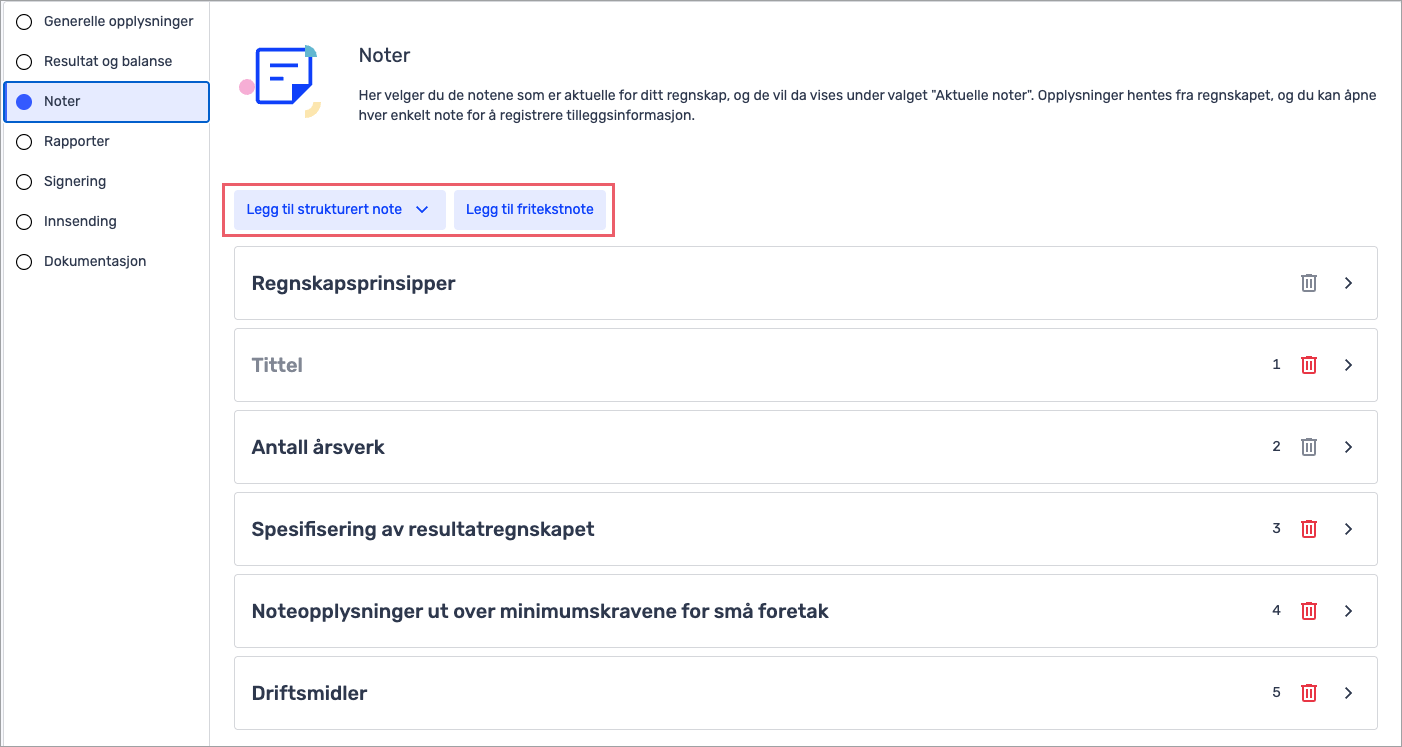Image resolution: width=1402 pixels, height=747 pixels.
Task: Delete the Regnskapsprinsipper note via trash icon
Action: coord(1308,283)
